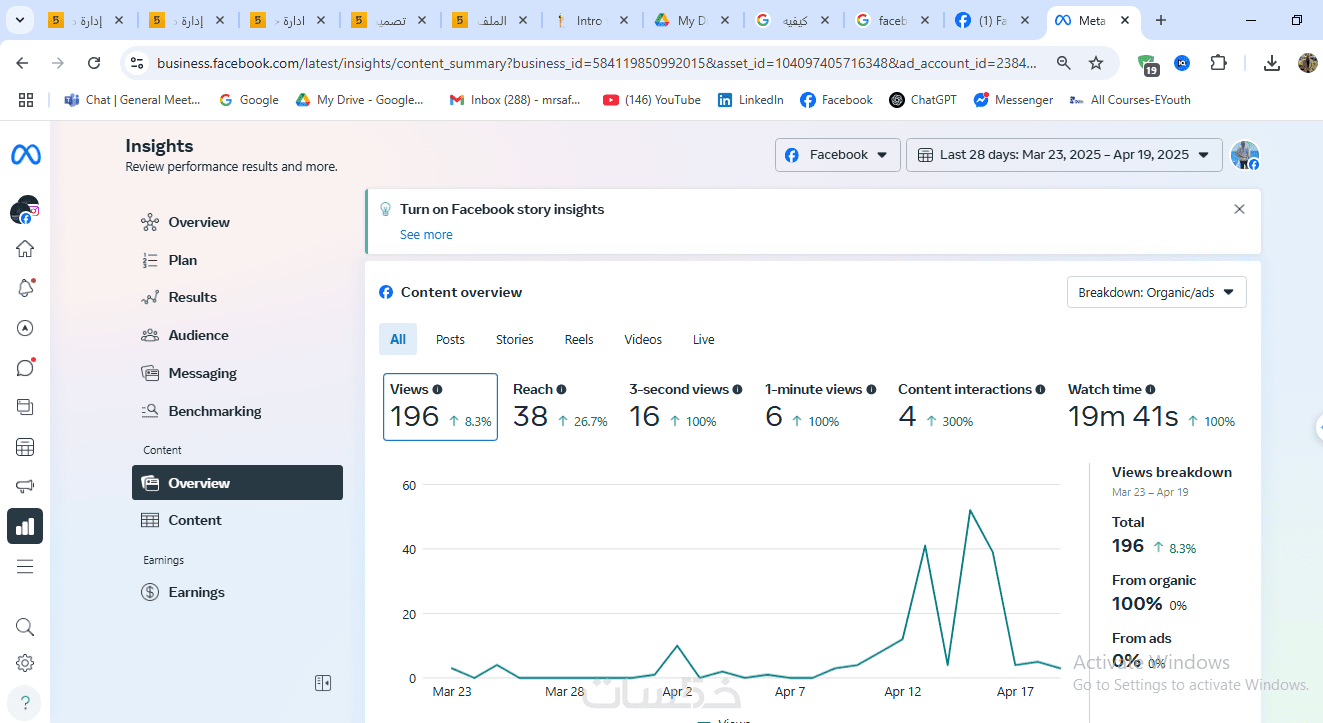Open the Planner calendar icon in the rail

coord(25,447)
